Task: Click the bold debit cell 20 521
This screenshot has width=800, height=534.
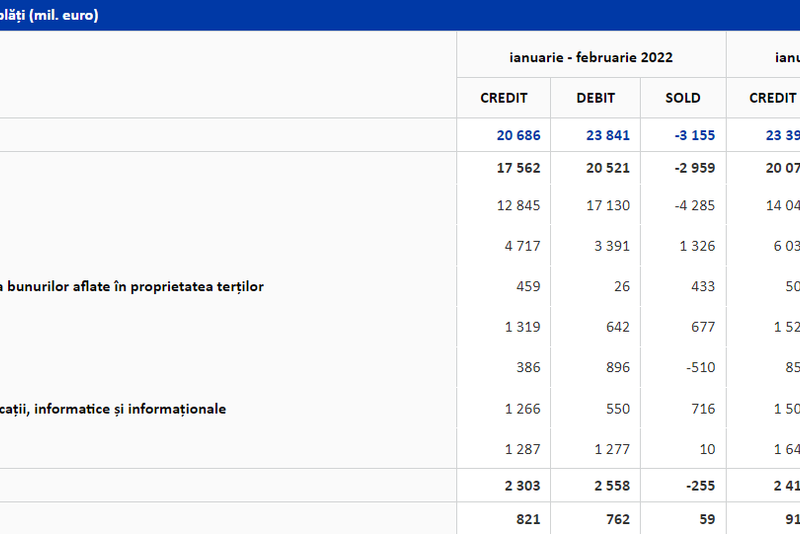Action: click(x=608, y=168)
